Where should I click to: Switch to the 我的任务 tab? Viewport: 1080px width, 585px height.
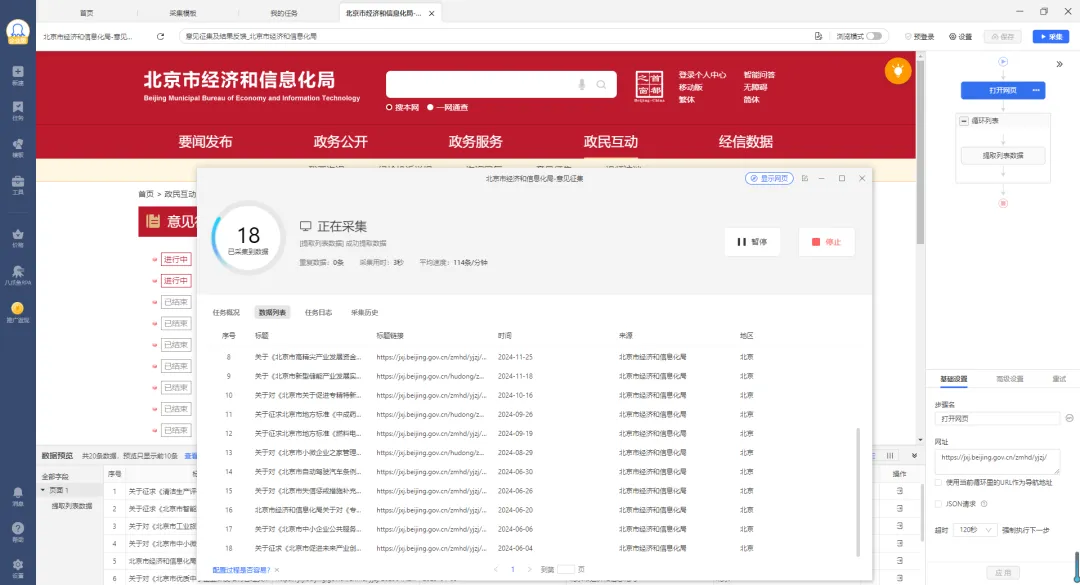pyautogui.click(x=284, y=13)
